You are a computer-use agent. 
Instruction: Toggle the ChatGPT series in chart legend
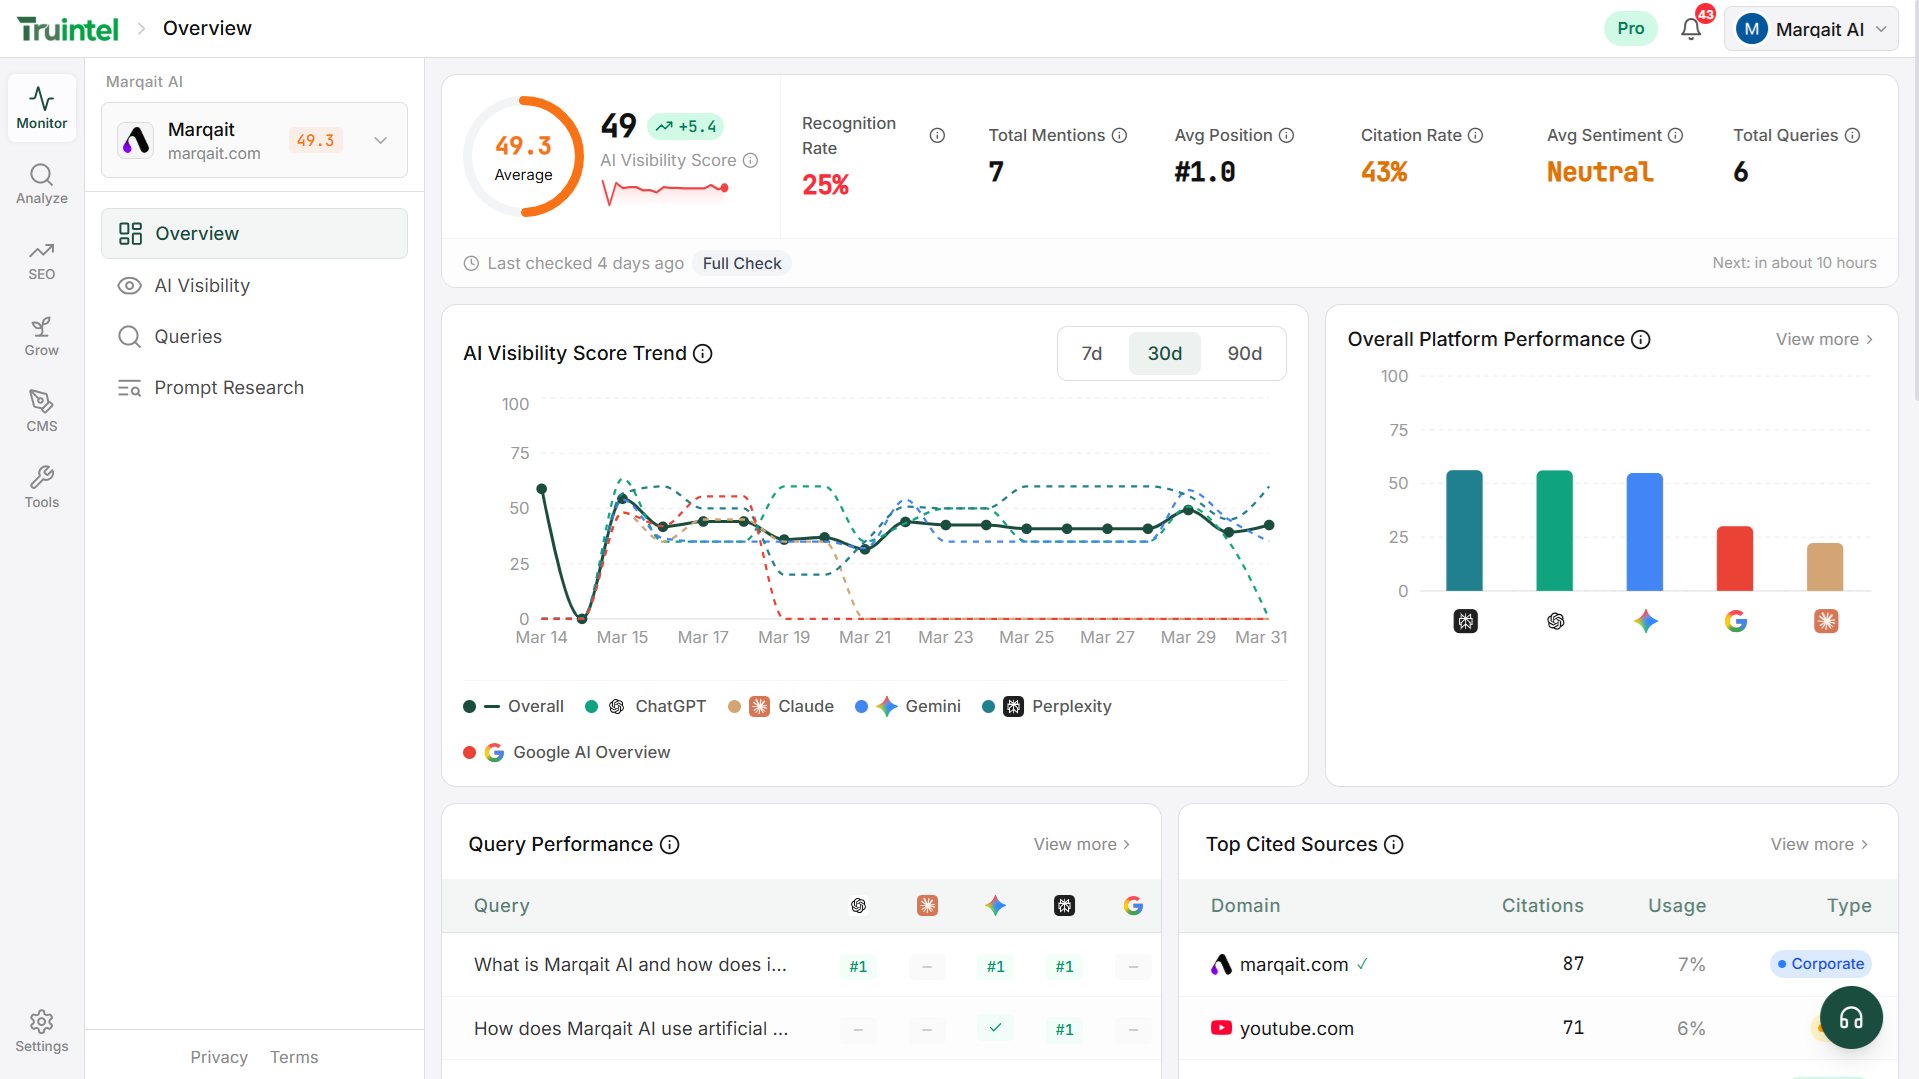tap(646, 707)
